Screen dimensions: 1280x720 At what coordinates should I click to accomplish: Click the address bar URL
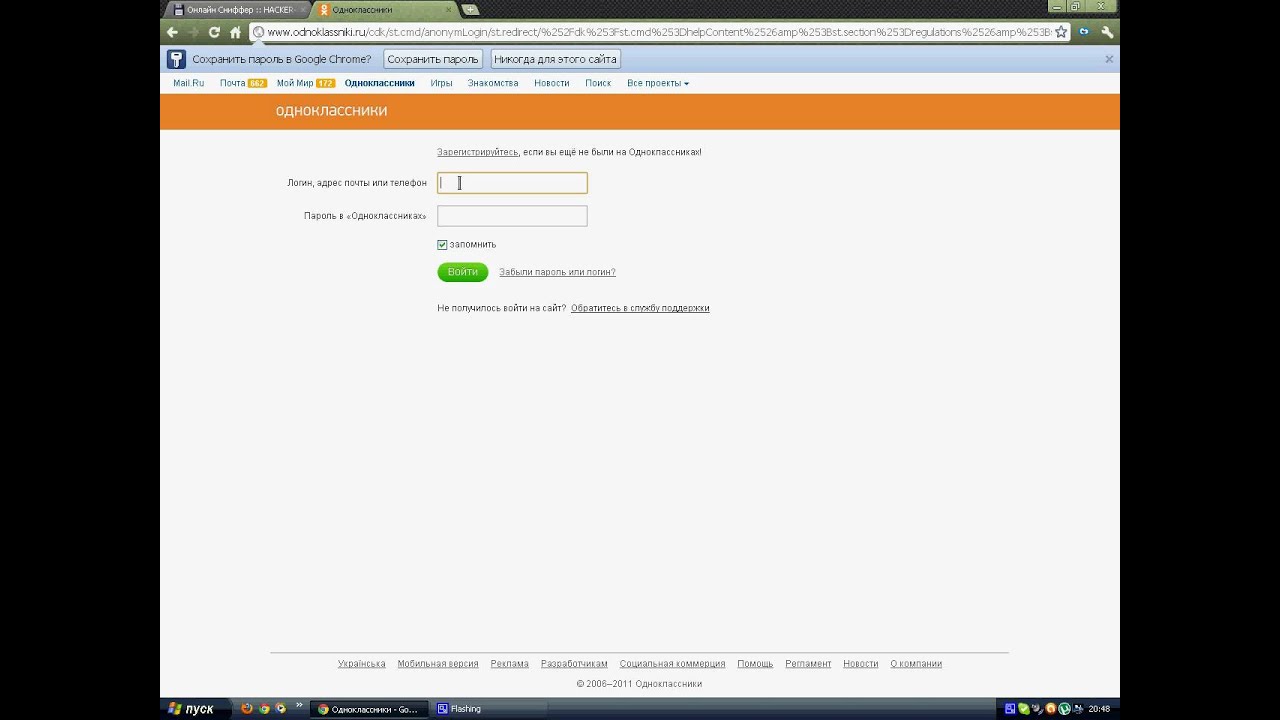click(x=658, y=32)
